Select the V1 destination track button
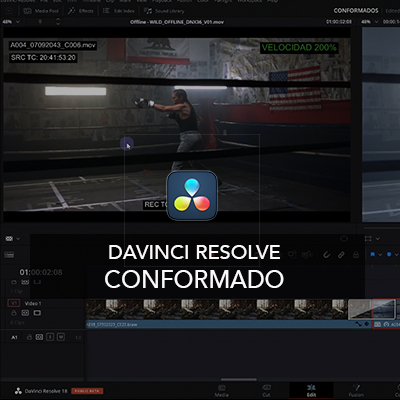 14,303
